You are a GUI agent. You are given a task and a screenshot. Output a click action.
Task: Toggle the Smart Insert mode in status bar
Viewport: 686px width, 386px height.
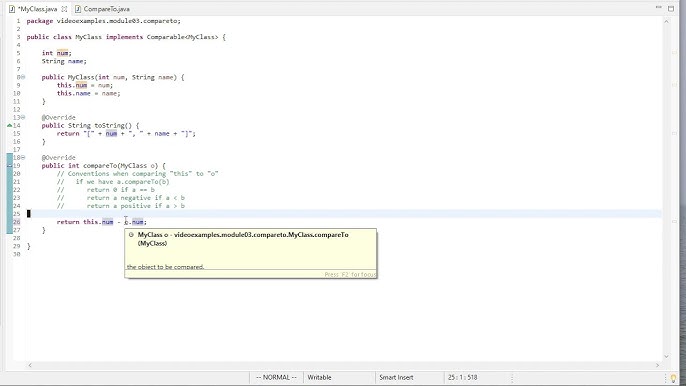tap(396, 377)
